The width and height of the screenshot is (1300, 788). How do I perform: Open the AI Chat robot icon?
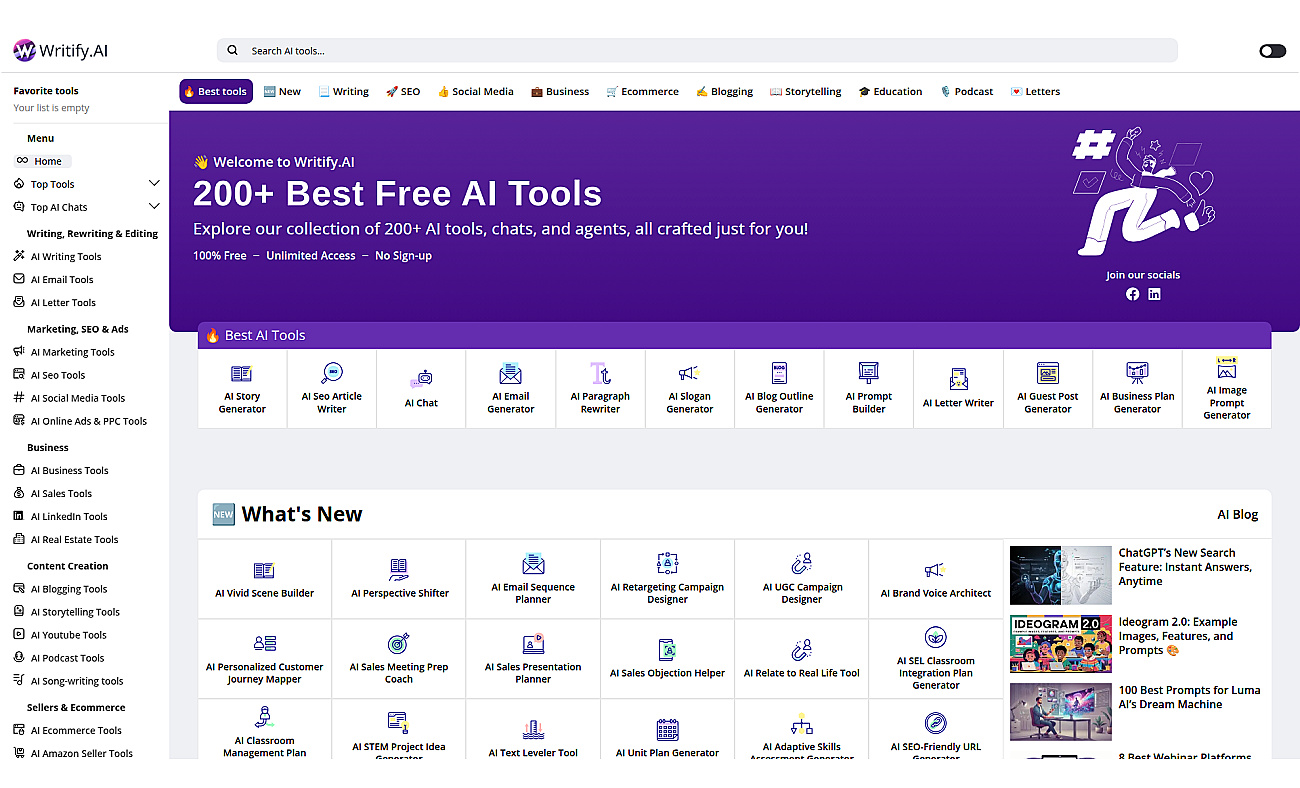421,380
